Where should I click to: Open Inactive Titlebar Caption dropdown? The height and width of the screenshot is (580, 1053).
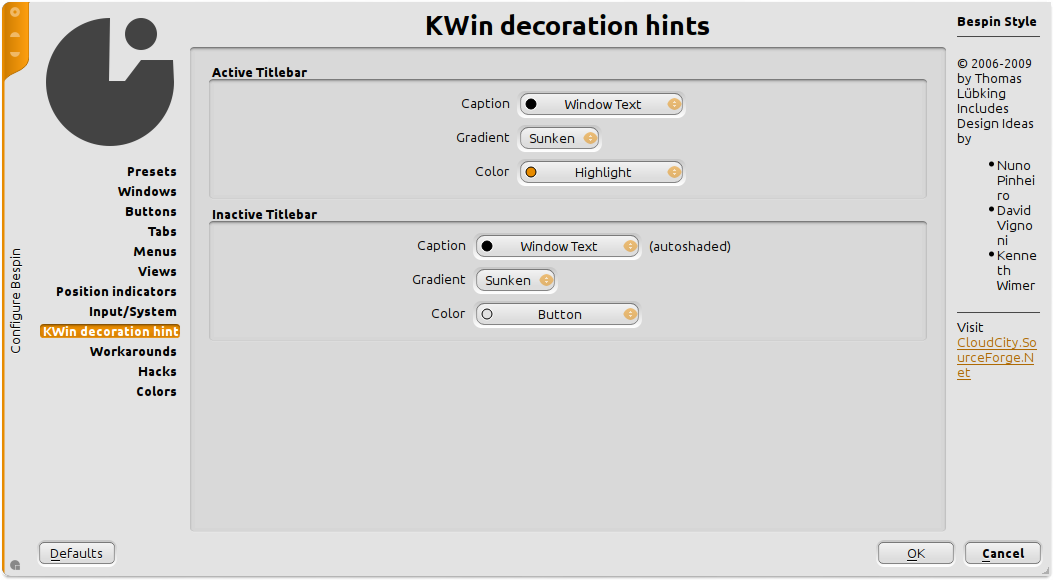click(x=557, y=246)
